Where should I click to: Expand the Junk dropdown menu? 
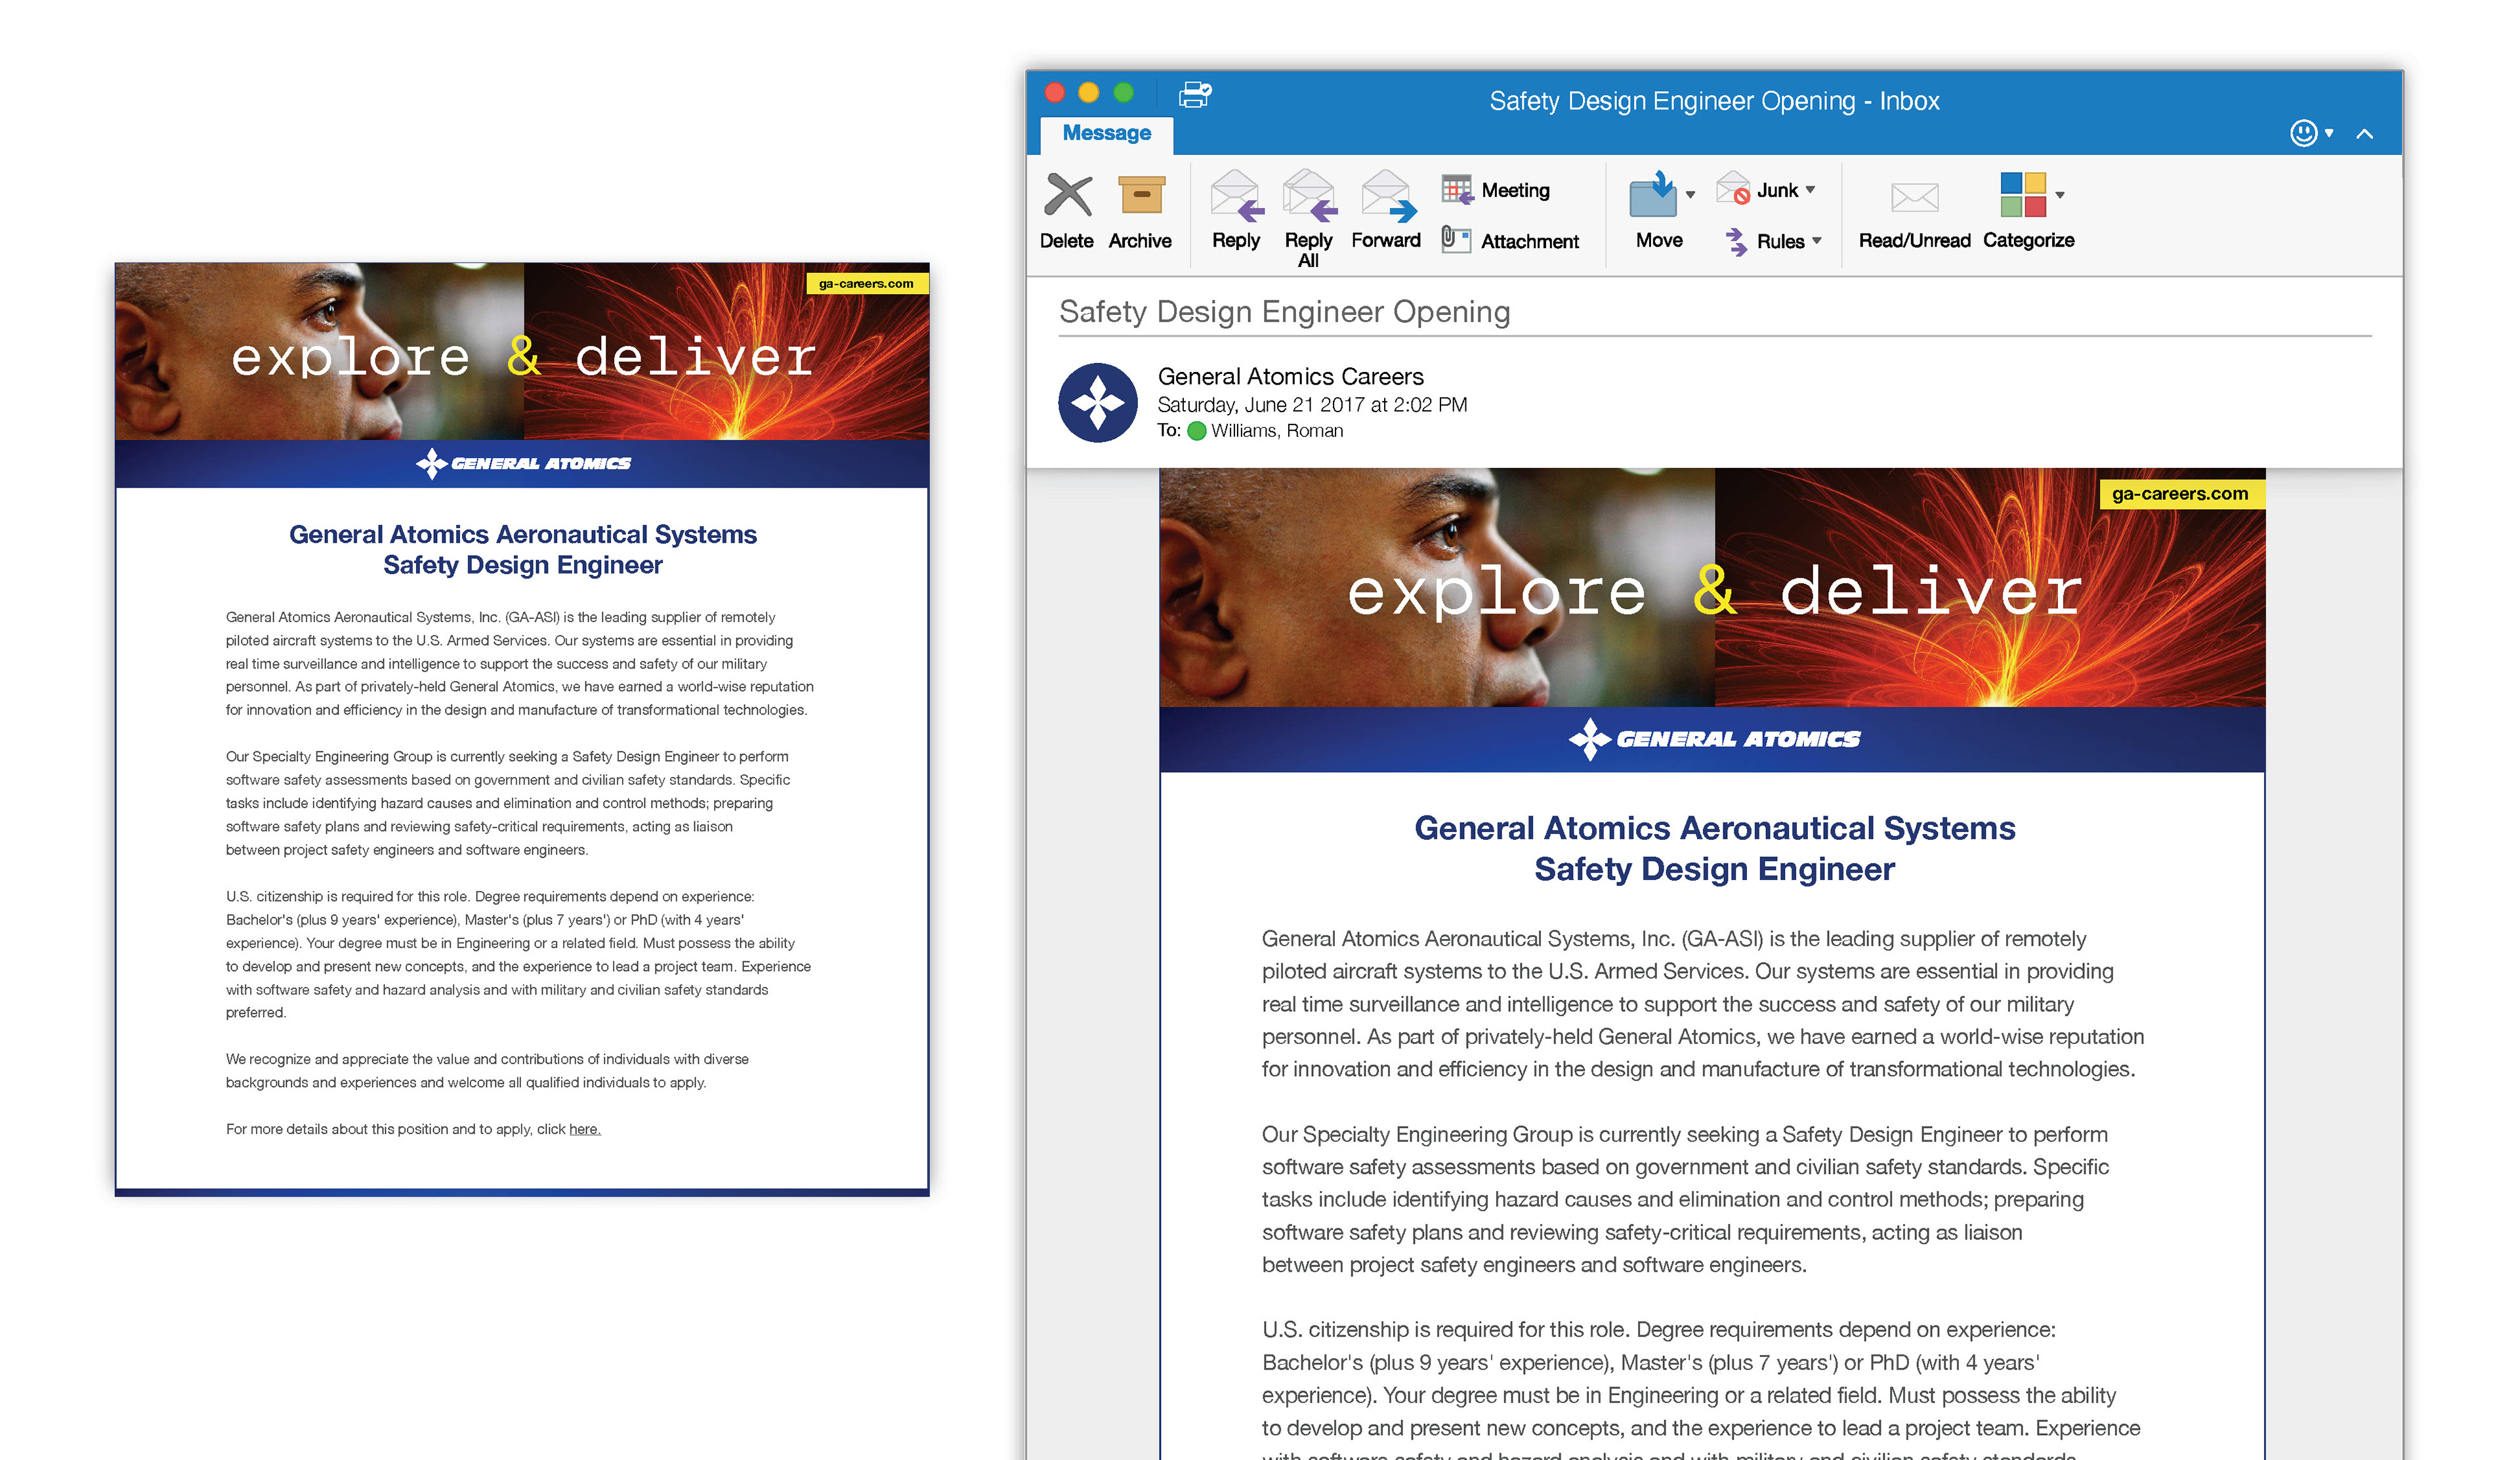1811,190
